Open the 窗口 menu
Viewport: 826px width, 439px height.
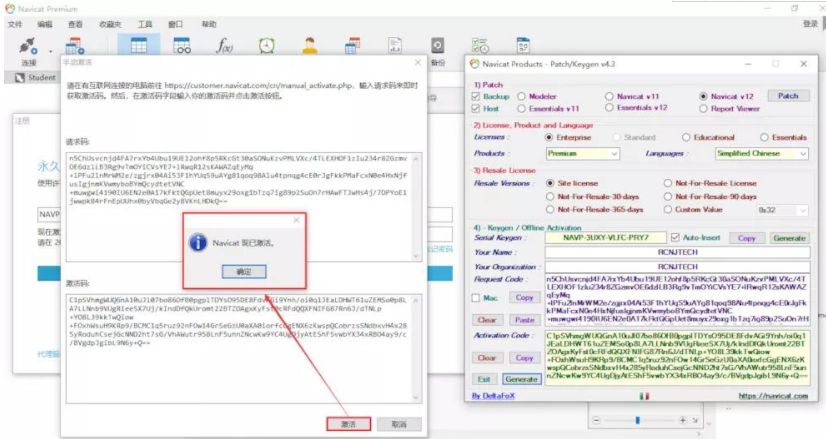175,24
